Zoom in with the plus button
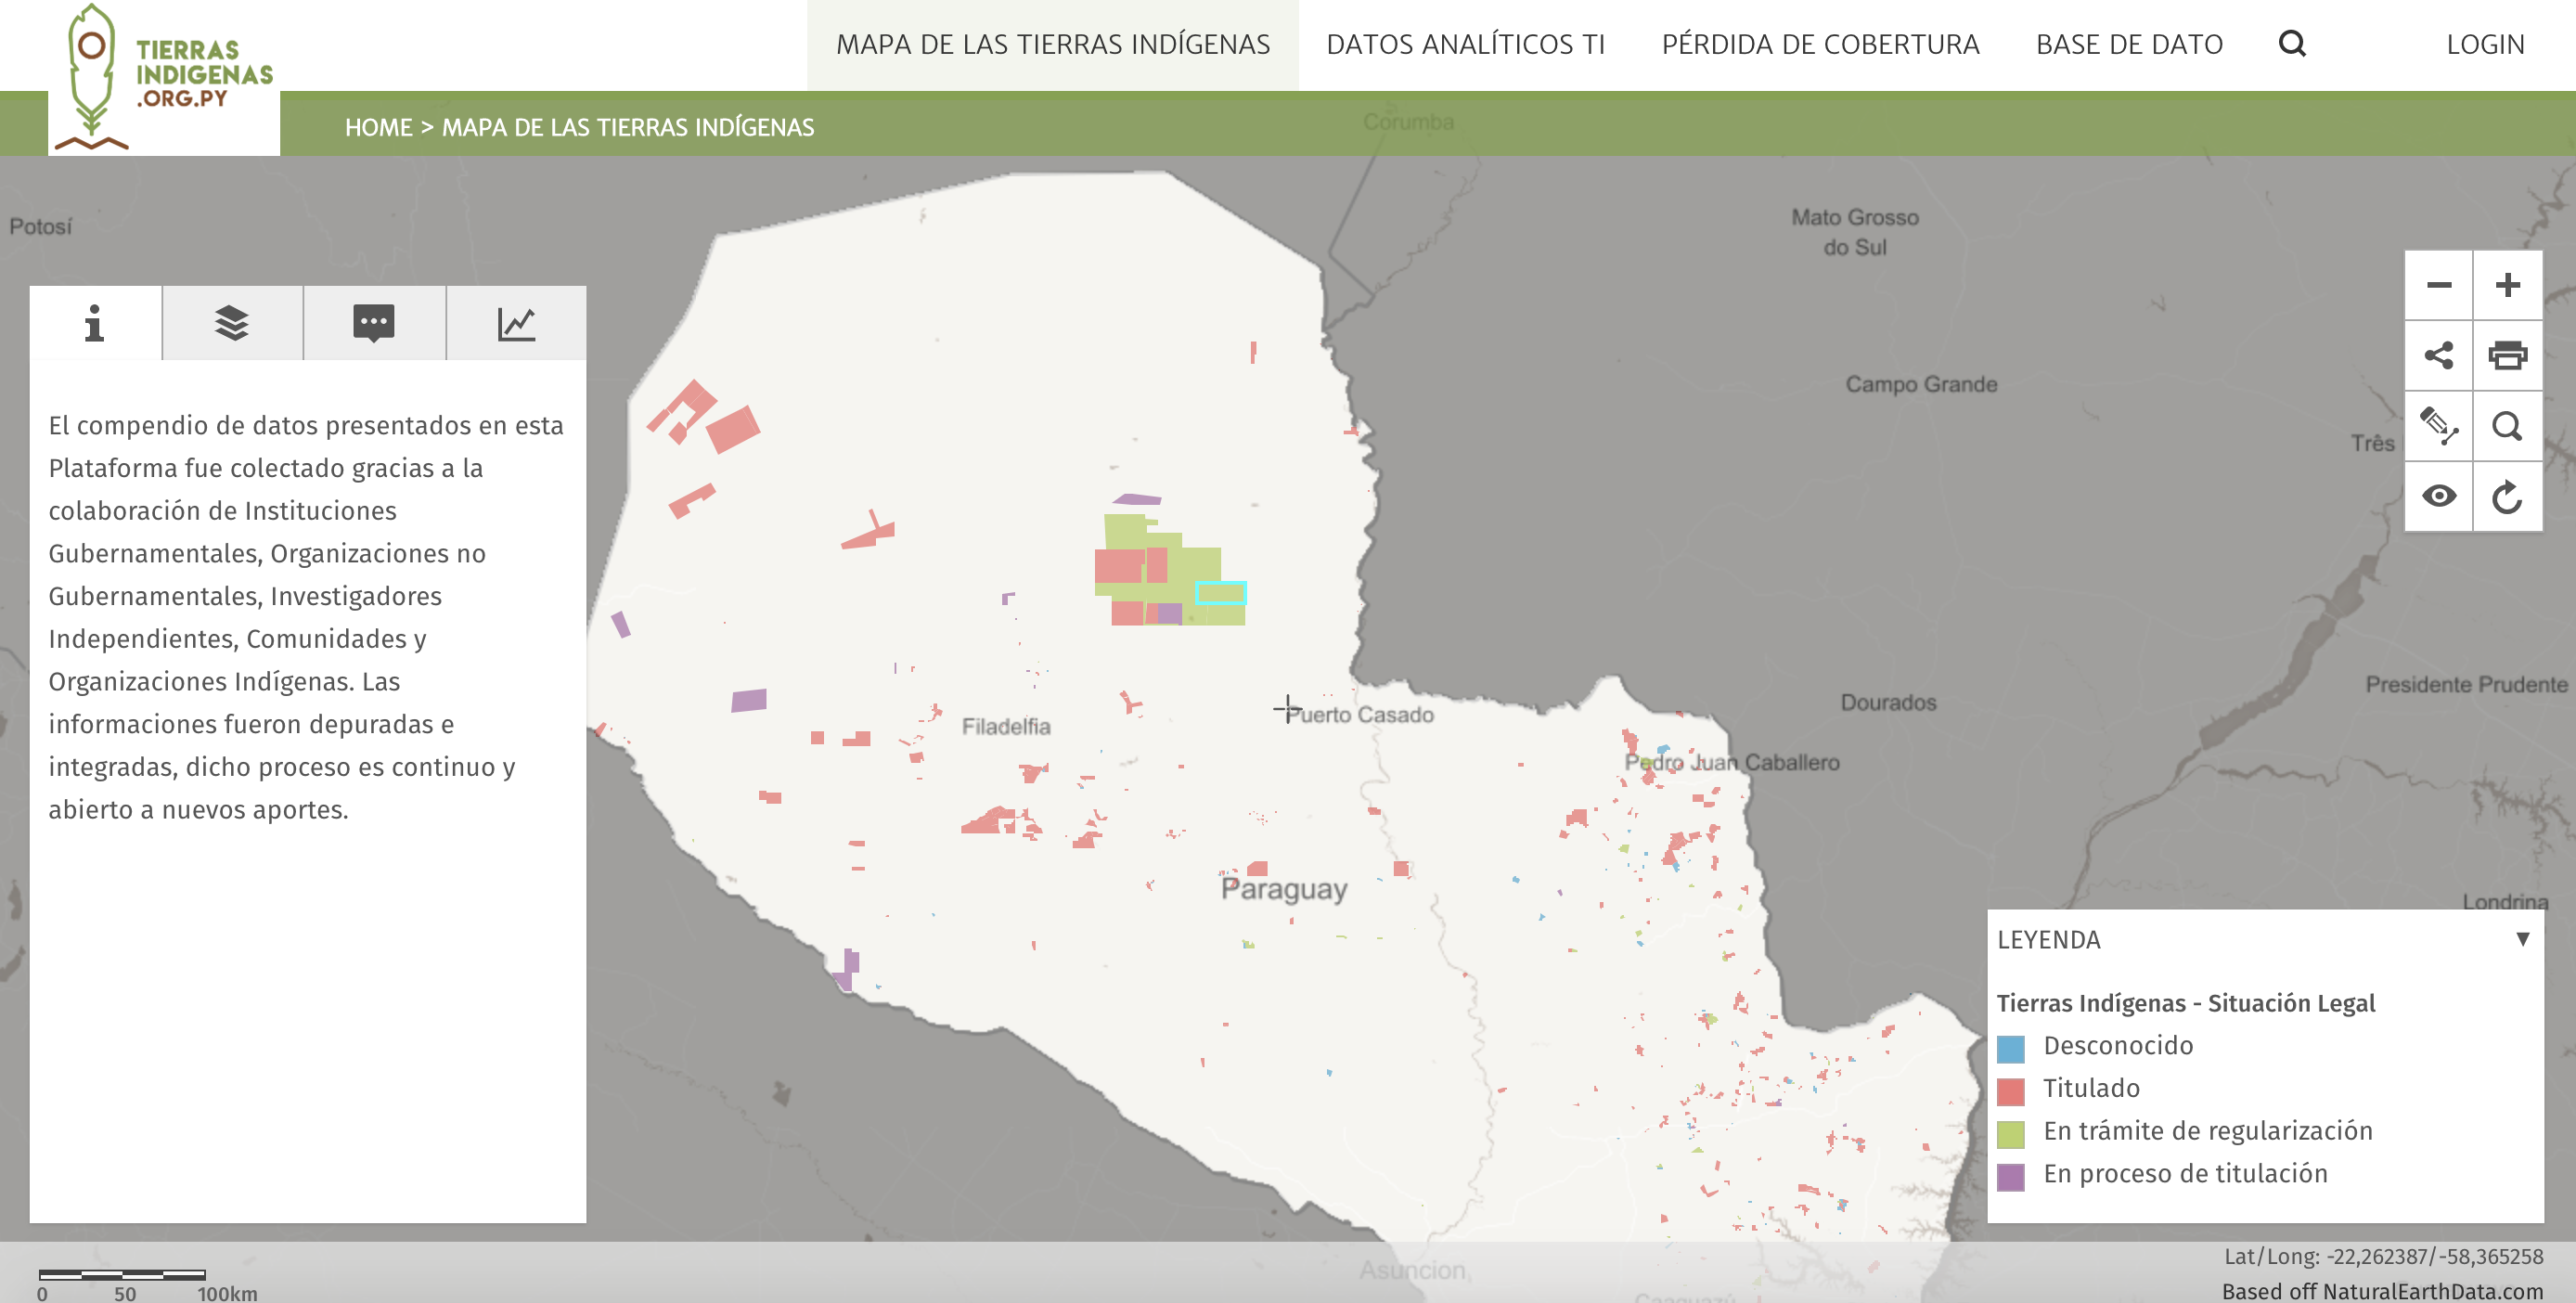Image resolution: width=2576 pixels, height=1303 pixels. click(x=2508, y=285)
